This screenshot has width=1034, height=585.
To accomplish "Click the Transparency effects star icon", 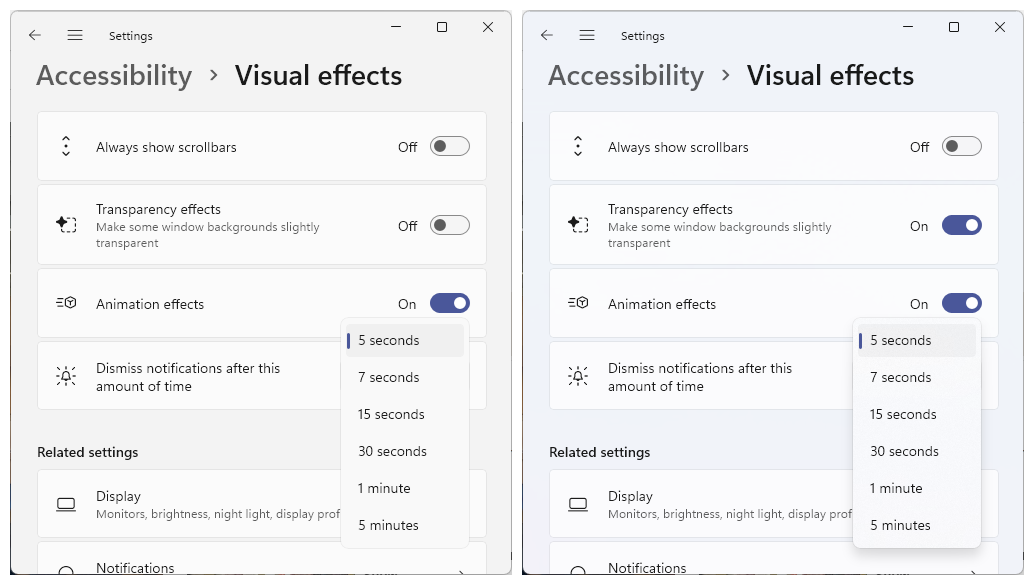I will (x=65, y=224).
